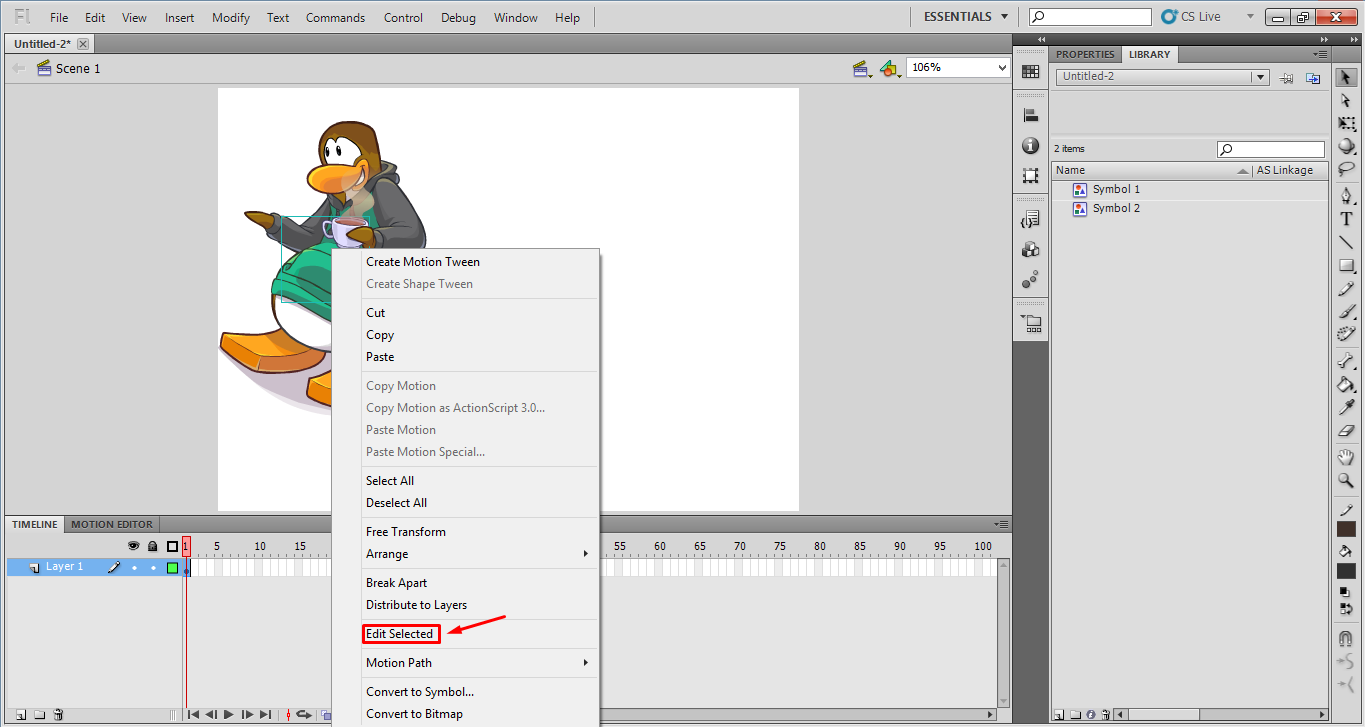Select the Eyedropper tool
The height and width of the screenshot is (727, 1365).
1346,407
